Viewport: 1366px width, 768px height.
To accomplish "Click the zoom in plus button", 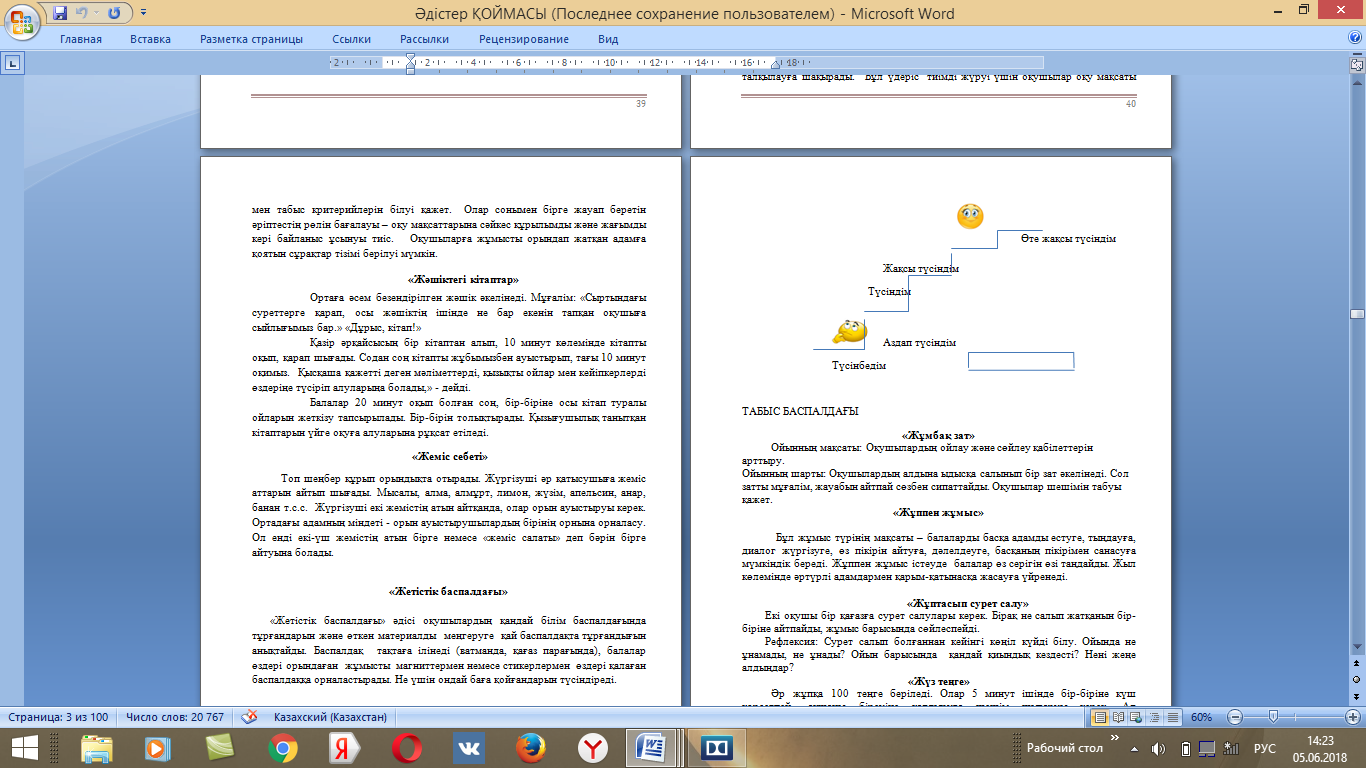I will [1353, 717].
